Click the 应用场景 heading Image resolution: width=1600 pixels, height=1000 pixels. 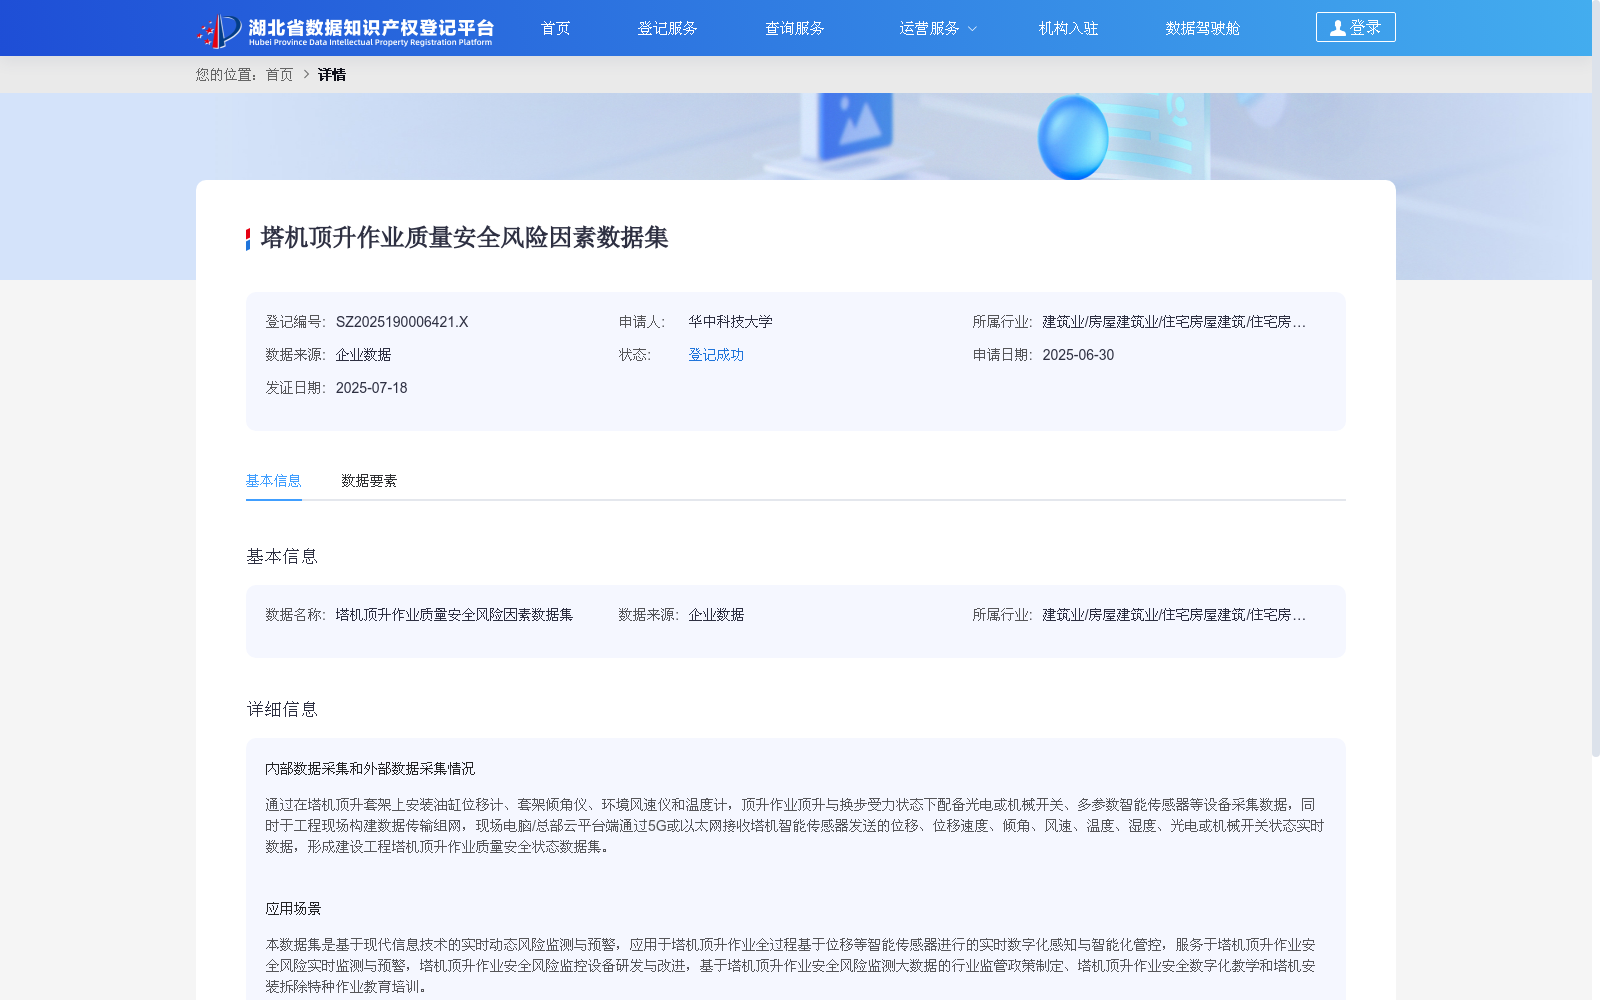click(x=293, y=909)
